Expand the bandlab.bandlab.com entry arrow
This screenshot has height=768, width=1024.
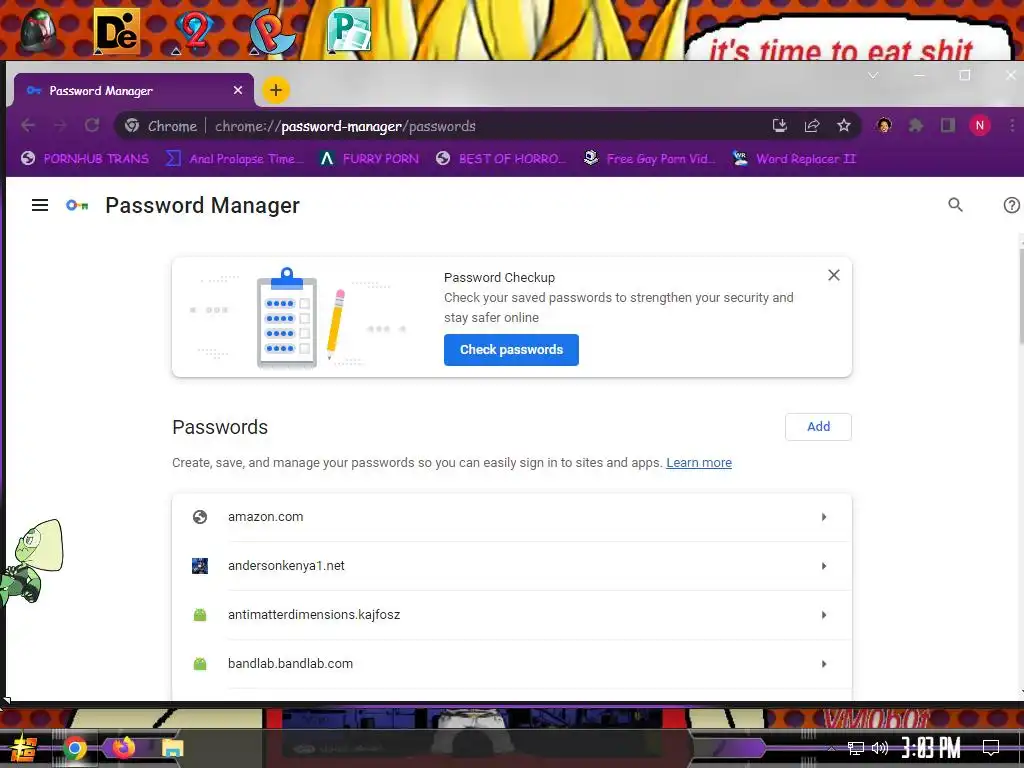click(x=824, y=664)
